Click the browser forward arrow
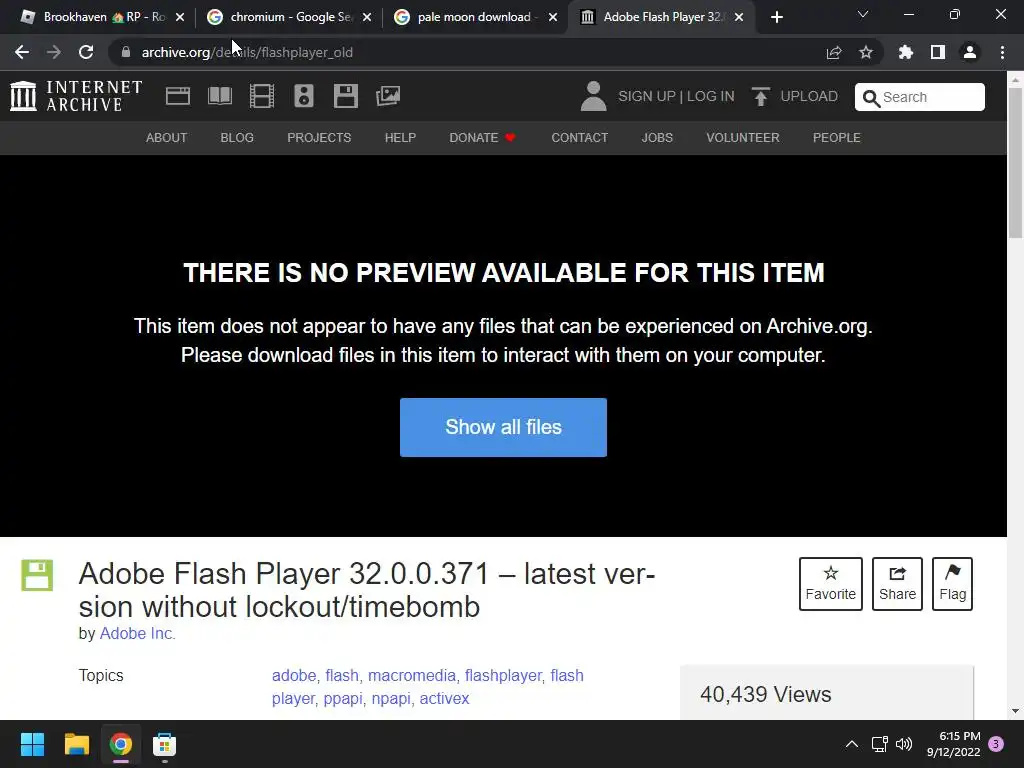Screen dimensions: 1024x768 pyautogui.click(x=54, y=52)
